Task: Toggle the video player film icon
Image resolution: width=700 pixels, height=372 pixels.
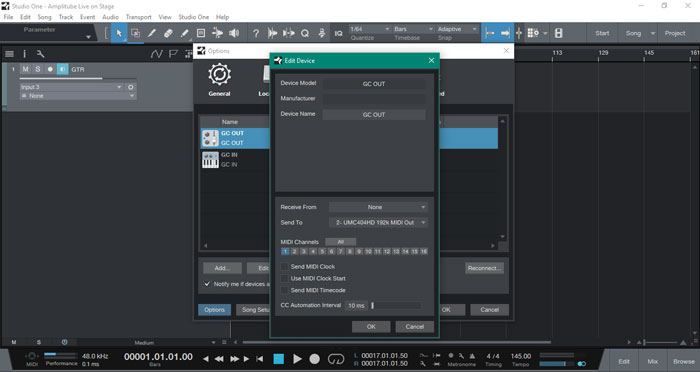Action: pos(558,33)
